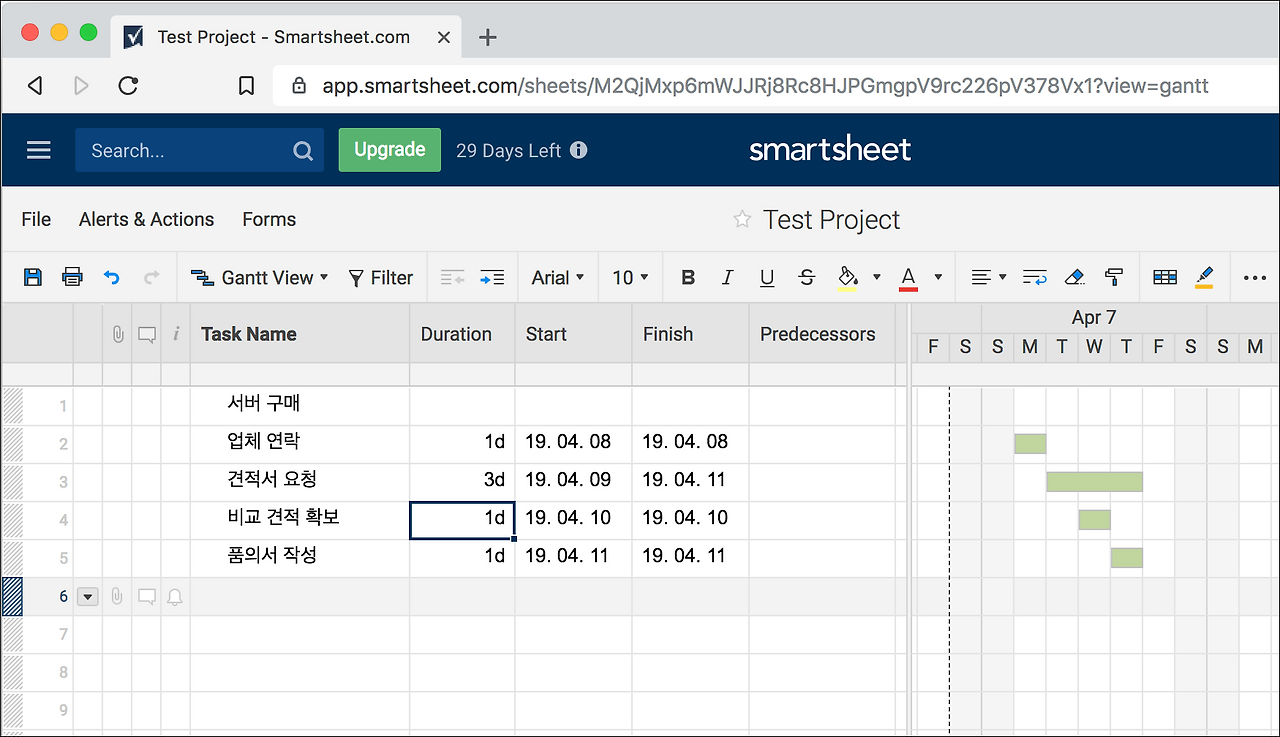The width and height of the screenshot is (1280, 737).
Task: Toggle italic formatting
Action: 727,277
